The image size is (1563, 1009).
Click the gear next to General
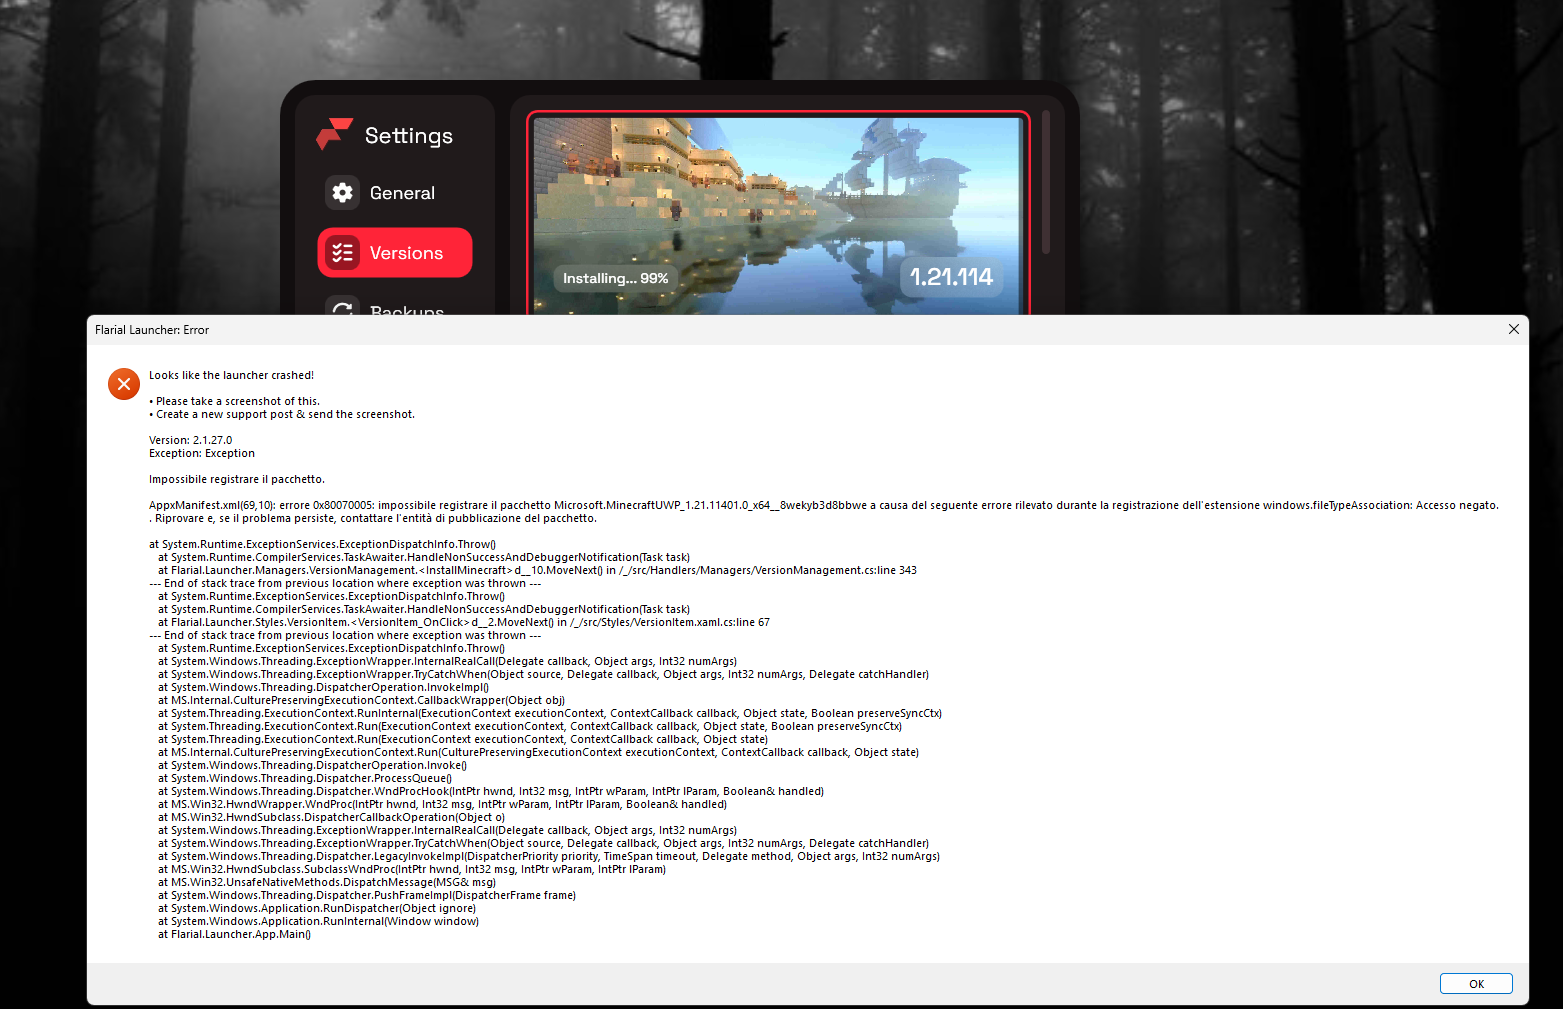343,192
